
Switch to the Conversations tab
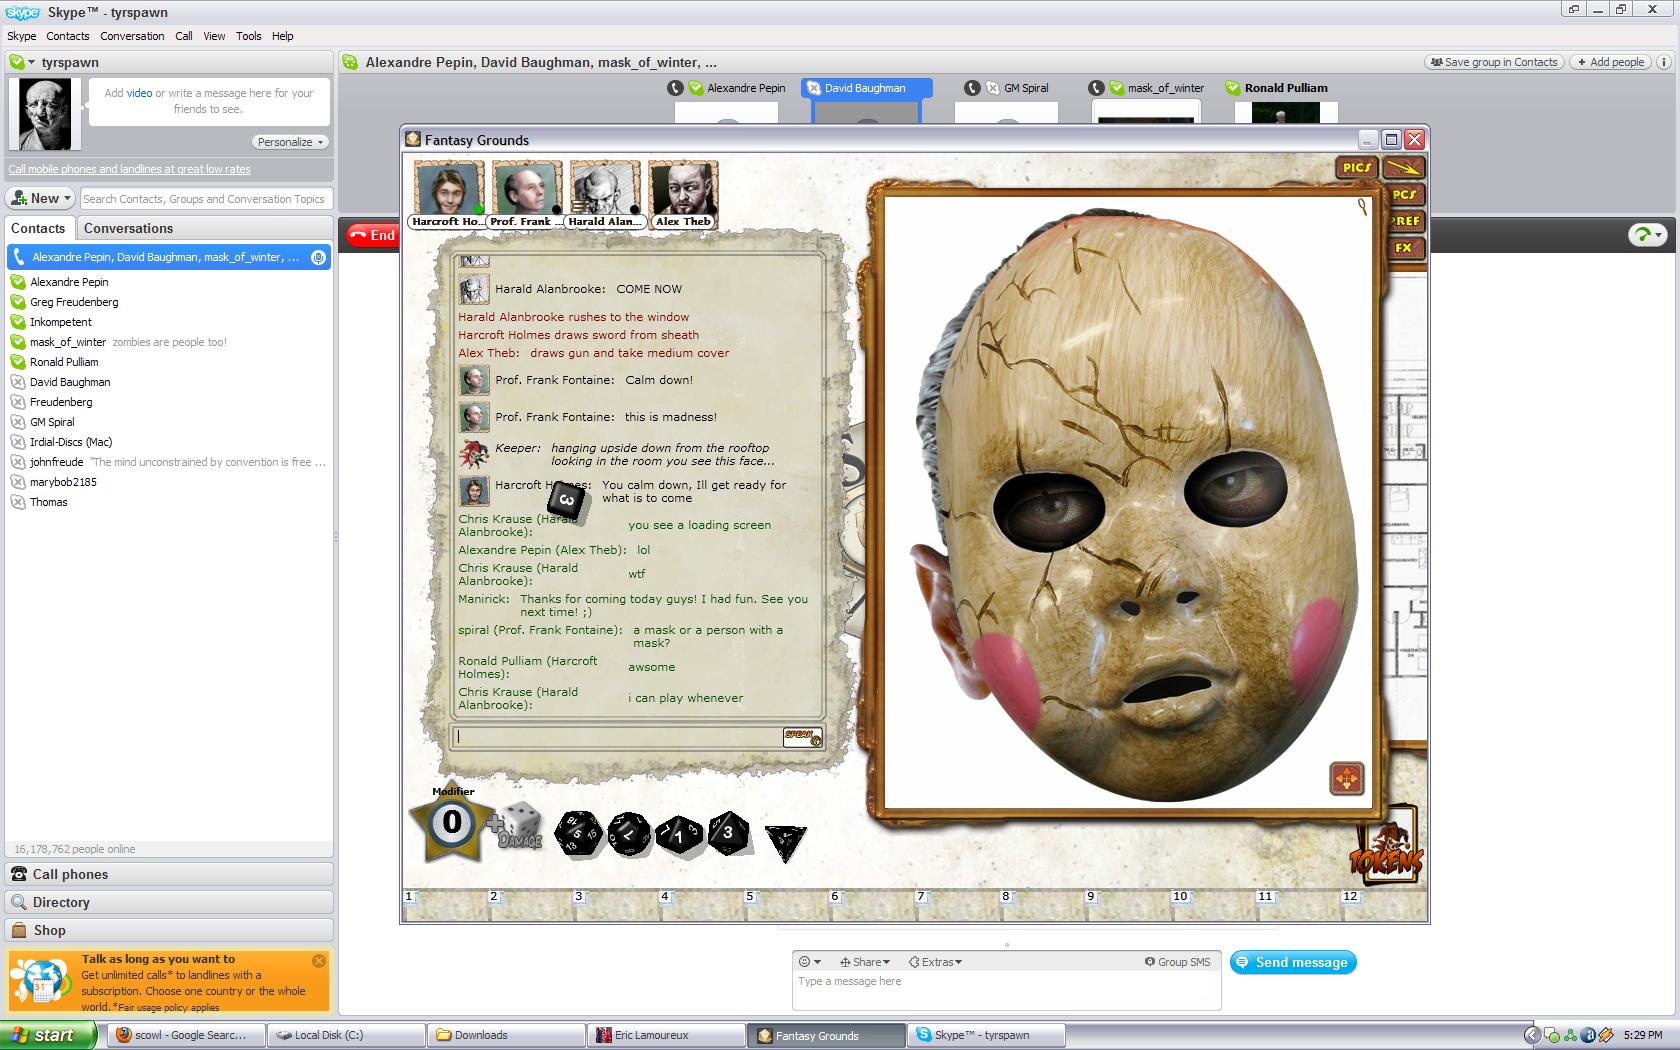click(128, 228)
